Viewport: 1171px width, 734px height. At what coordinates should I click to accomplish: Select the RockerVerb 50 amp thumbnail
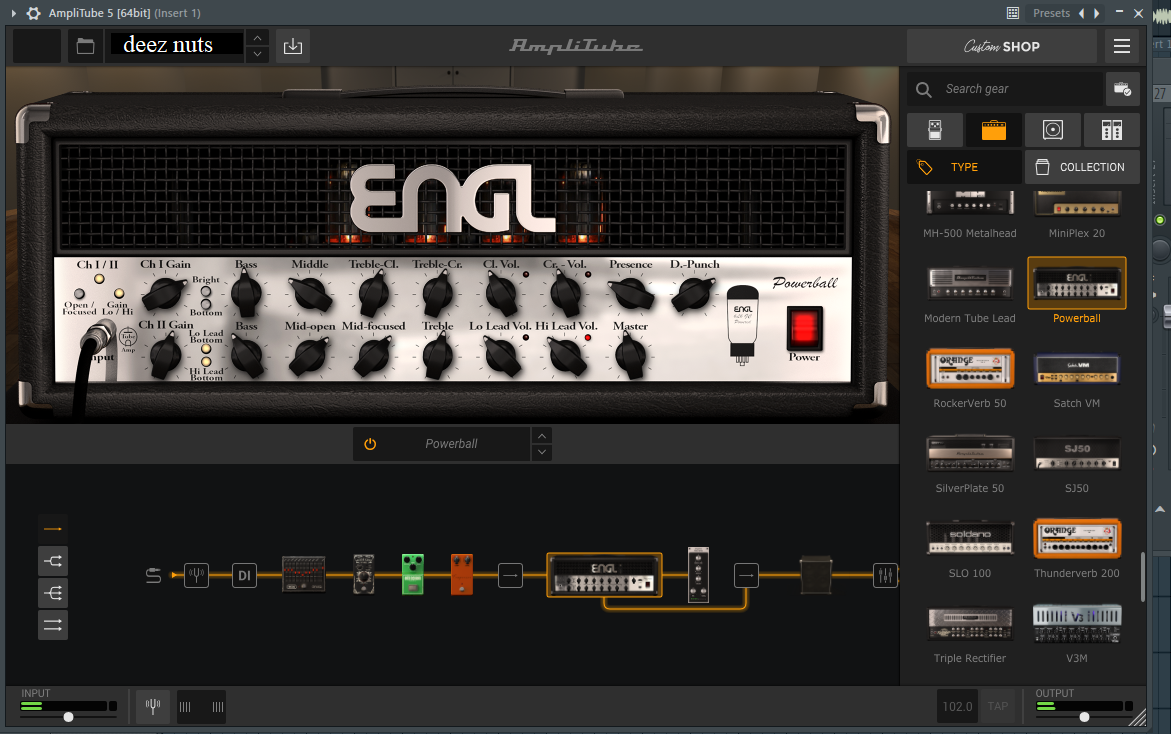(x=970, y=369)
